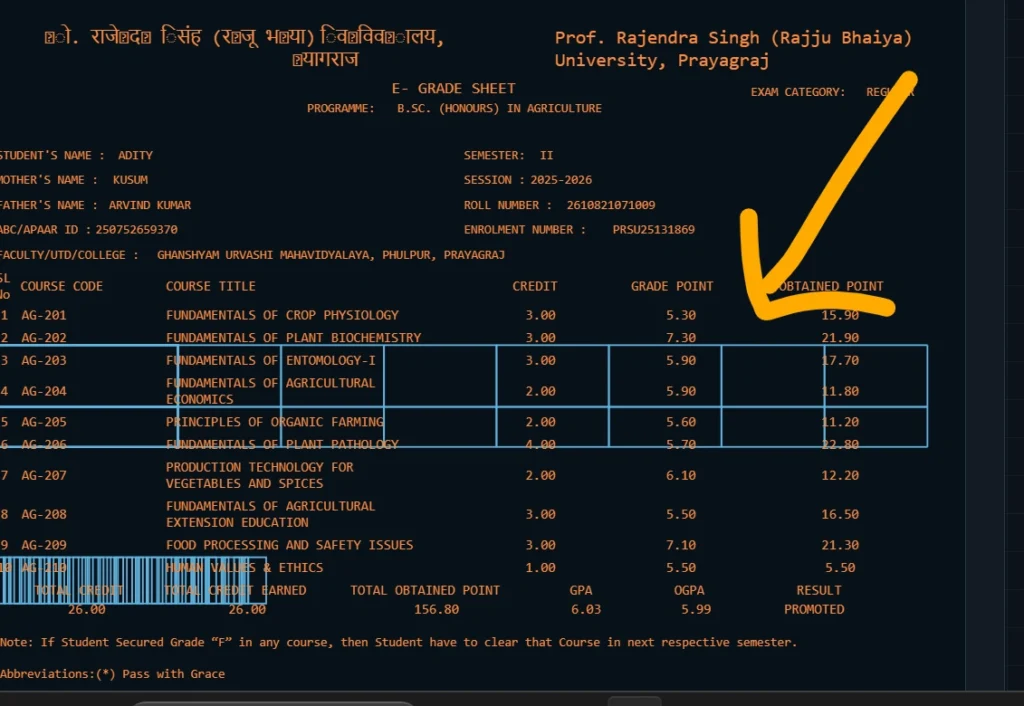Click GPA value 6.03
Screen dimensions: 1024x706
click(x=585, y=609)
